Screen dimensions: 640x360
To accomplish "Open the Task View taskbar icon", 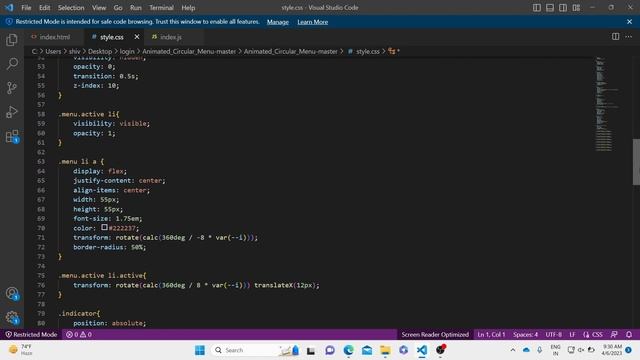I will pyautogui.click(x=311, y=350).
